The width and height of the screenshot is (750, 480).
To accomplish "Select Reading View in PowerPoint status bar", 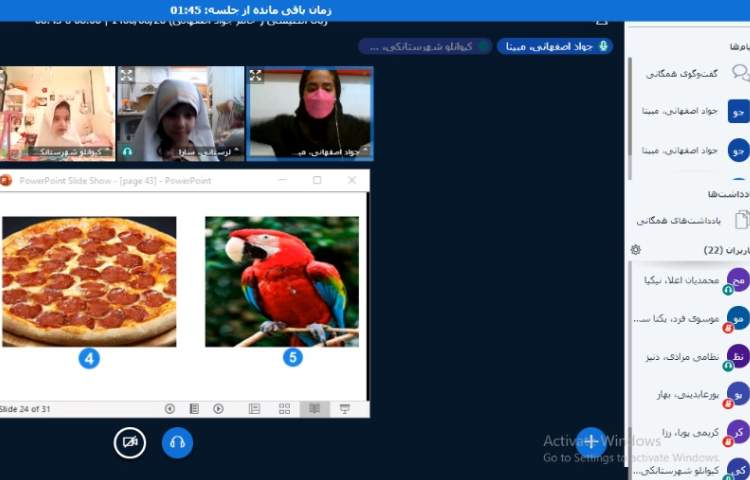I will click(314, 409).
